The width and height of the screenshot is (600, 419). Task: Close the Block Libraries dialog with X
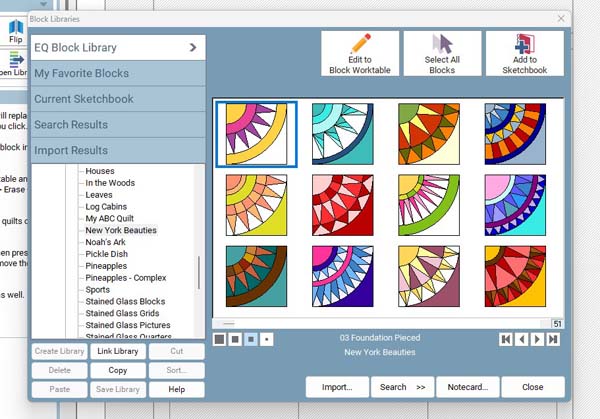(x=561, y=18)
